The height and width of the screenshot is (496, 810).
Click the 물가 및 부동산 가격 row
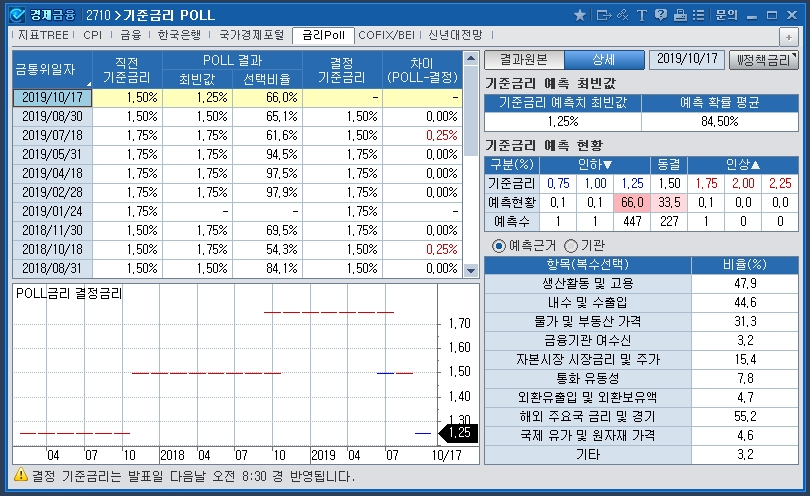pos(642,322)
